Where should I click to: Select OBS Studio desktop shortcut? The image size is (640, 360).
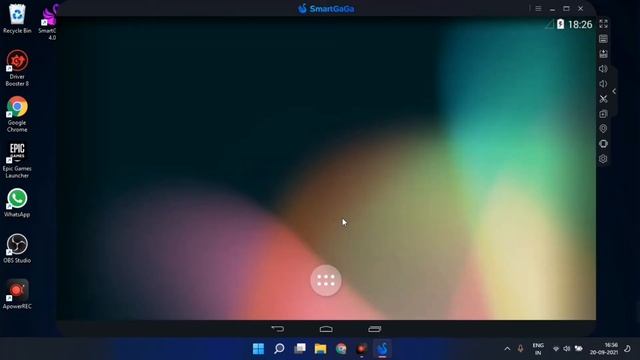[17, 249]
